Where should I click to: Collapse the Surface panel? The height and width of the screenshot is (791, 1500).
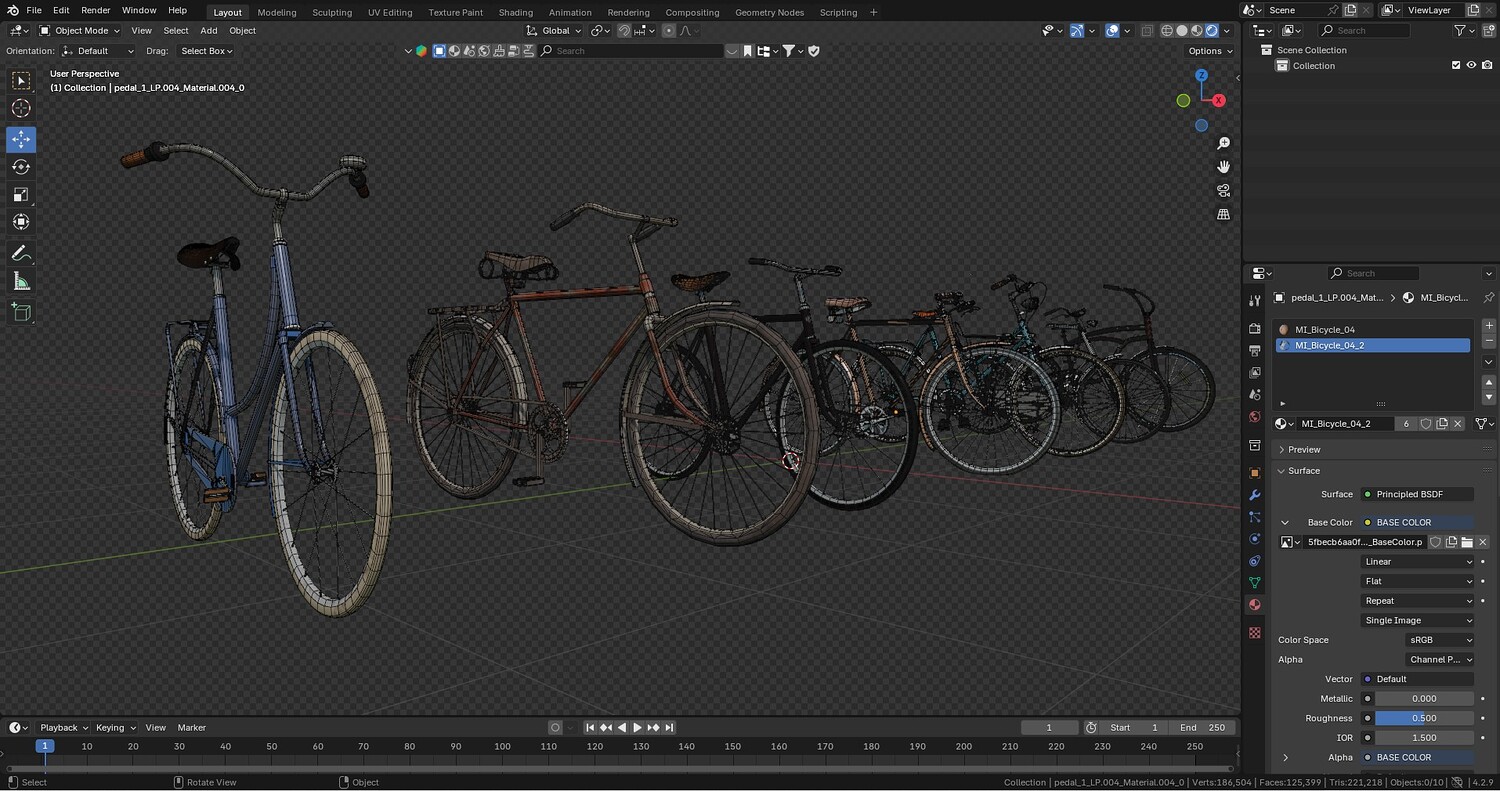(x=1303, y=471)
